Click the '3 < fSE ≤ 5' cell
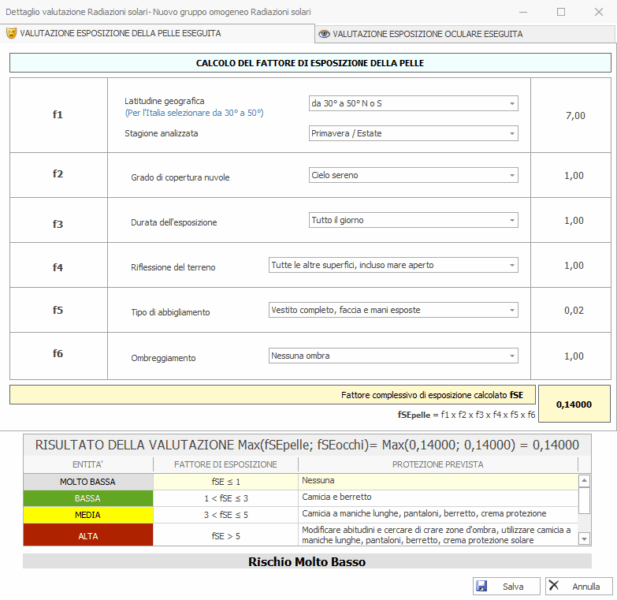This screenshot has width=617, height=600. (x=226, y=515)
